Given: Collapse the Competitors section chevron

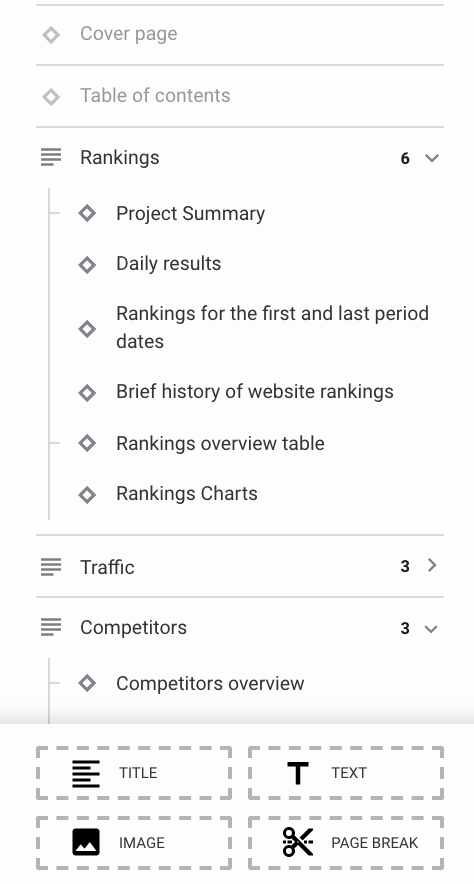Looking at the screenshot, I should click(431, 629).
